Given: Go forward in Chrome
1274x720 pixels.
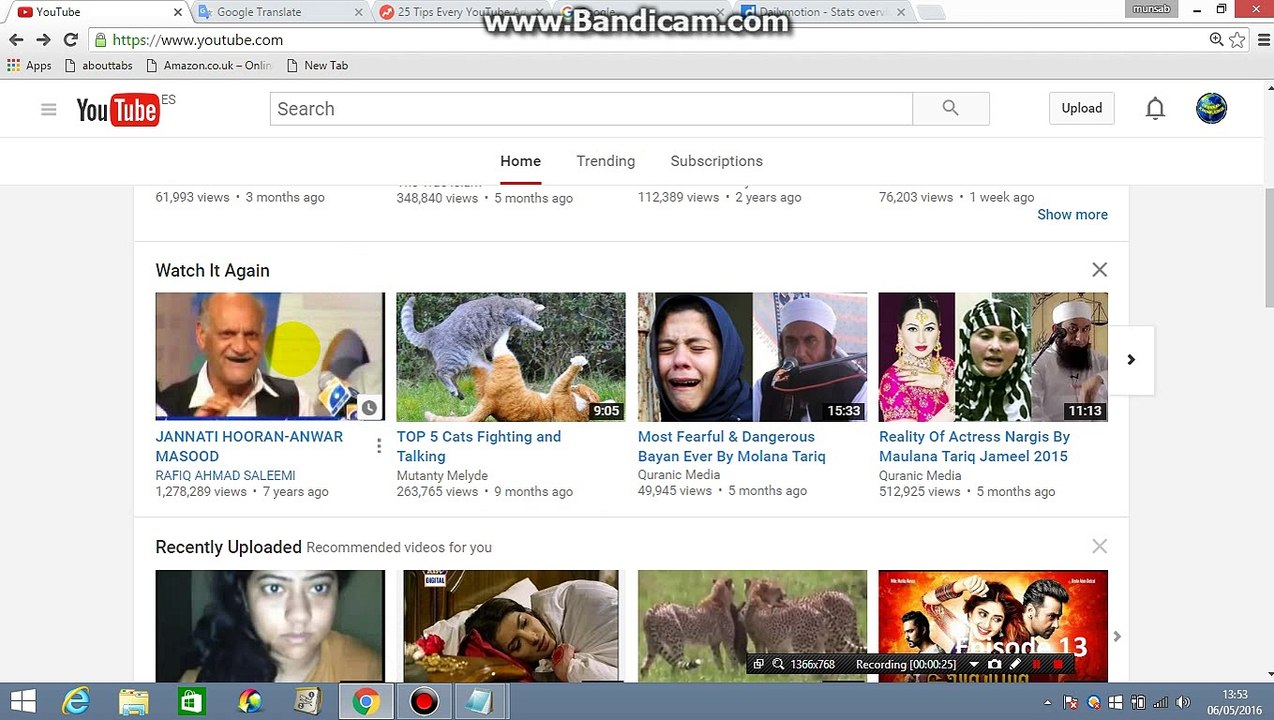Looking at the screenshot, I should (43, 40).
